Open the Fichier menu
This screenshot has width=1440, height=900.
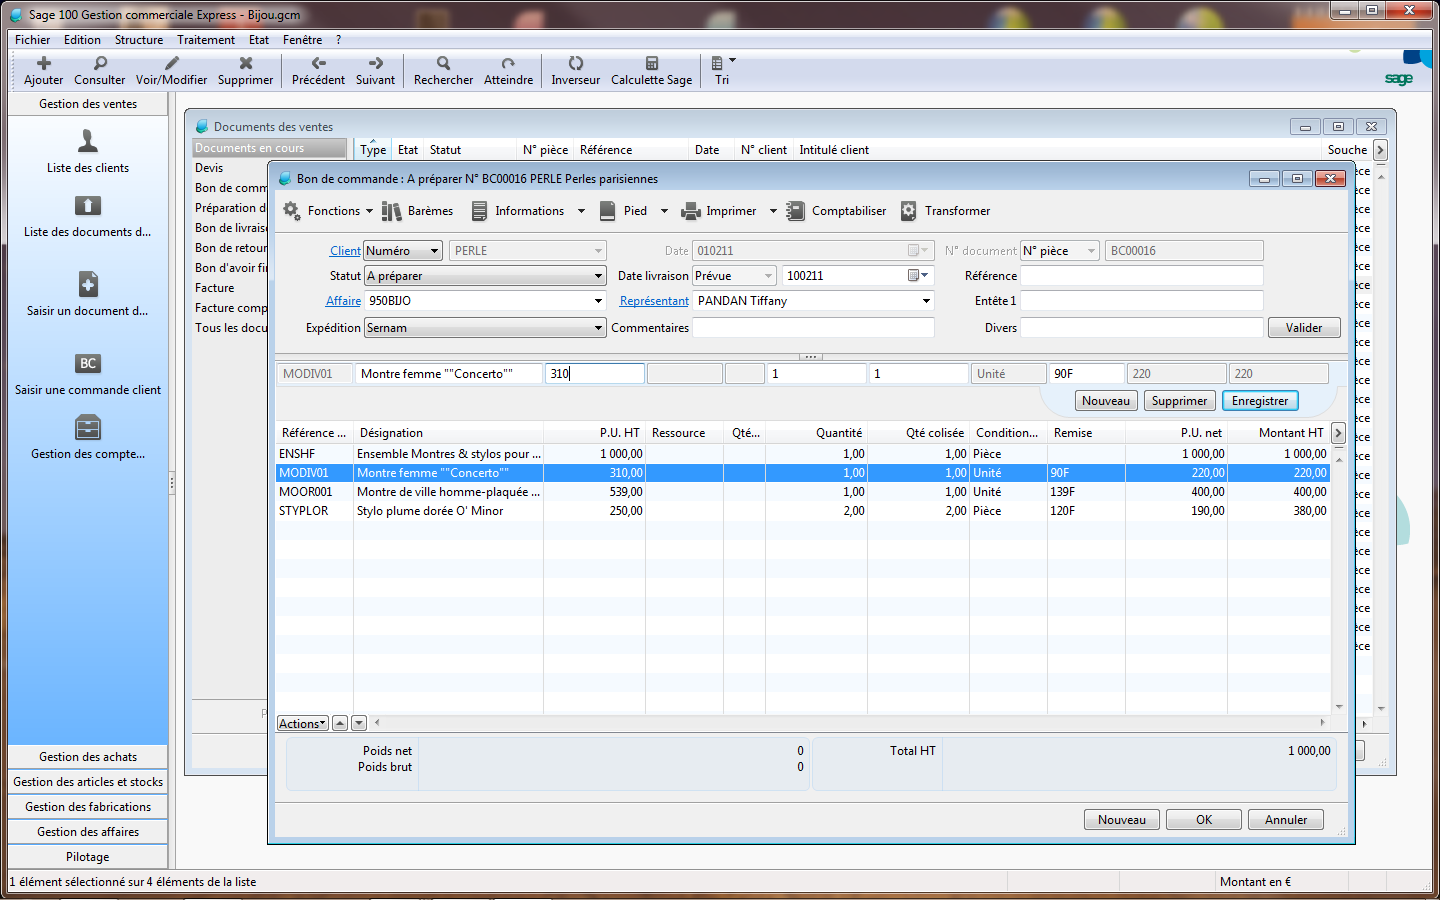pos(33,40)
